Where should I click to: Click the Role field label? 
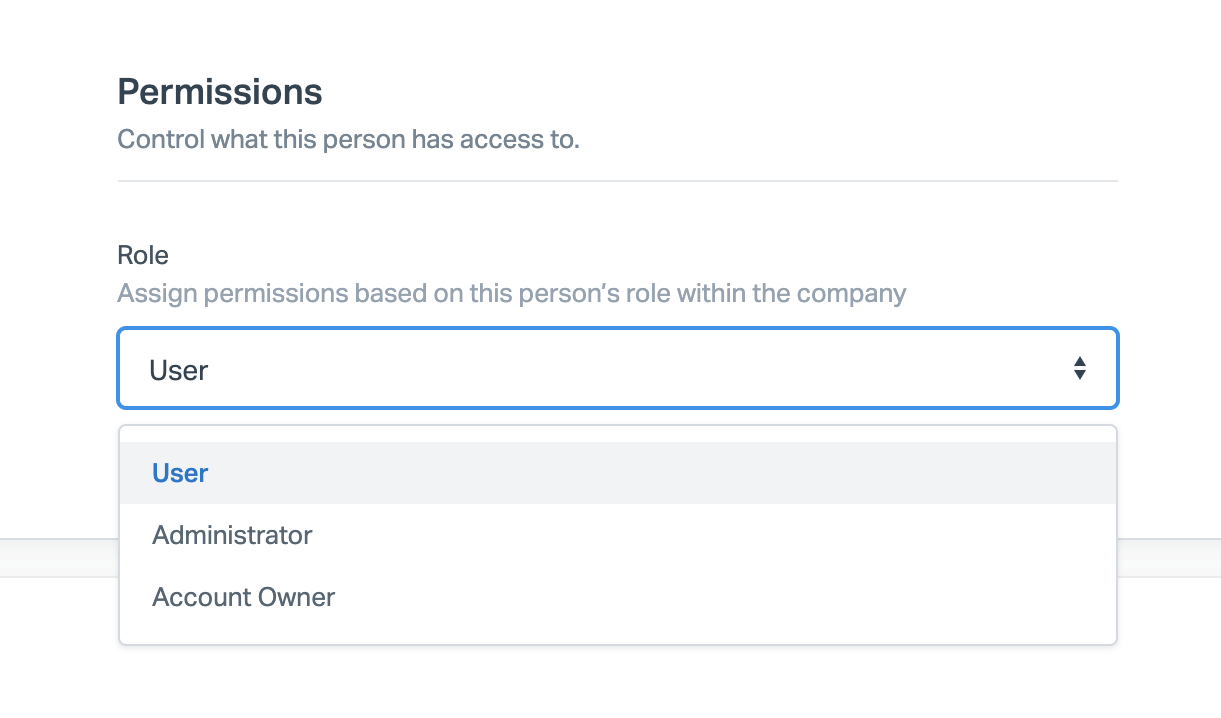(x=143, y=254)
